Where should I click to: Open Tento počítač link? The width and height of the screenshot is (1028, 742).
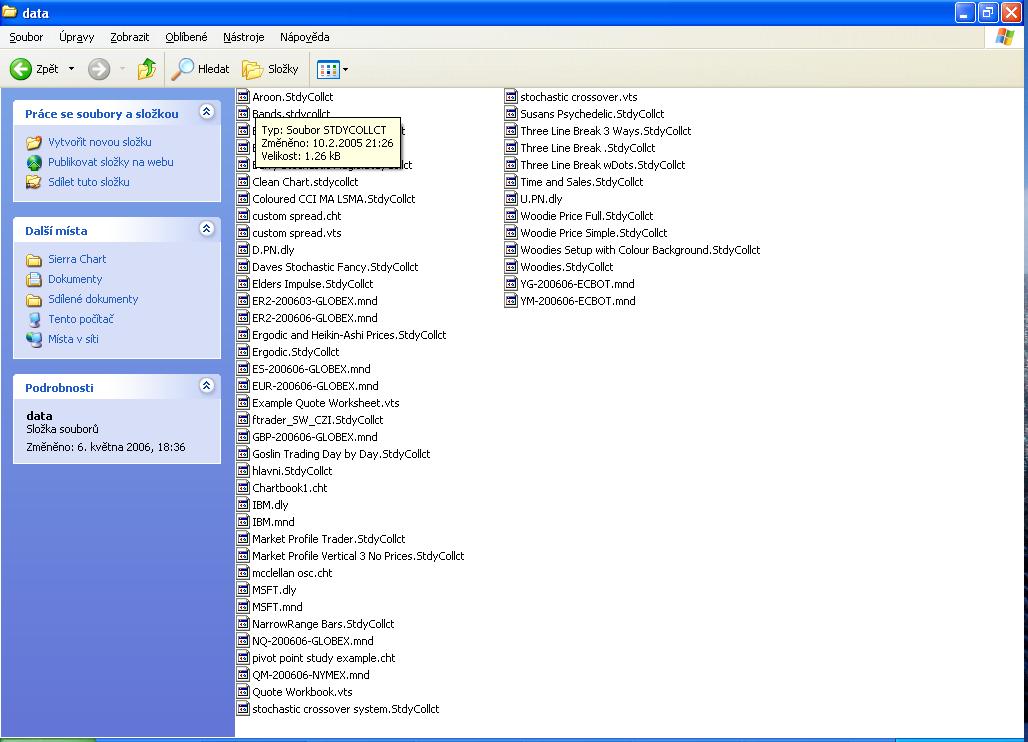coord(81,319)
